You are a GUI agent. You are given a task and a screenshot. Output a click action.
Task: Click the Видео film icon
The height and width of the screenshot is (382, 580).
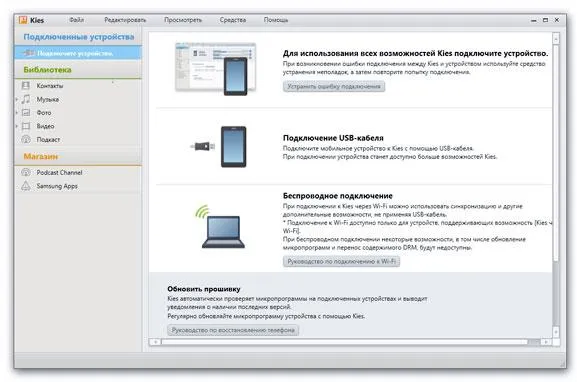pos(26,126)
